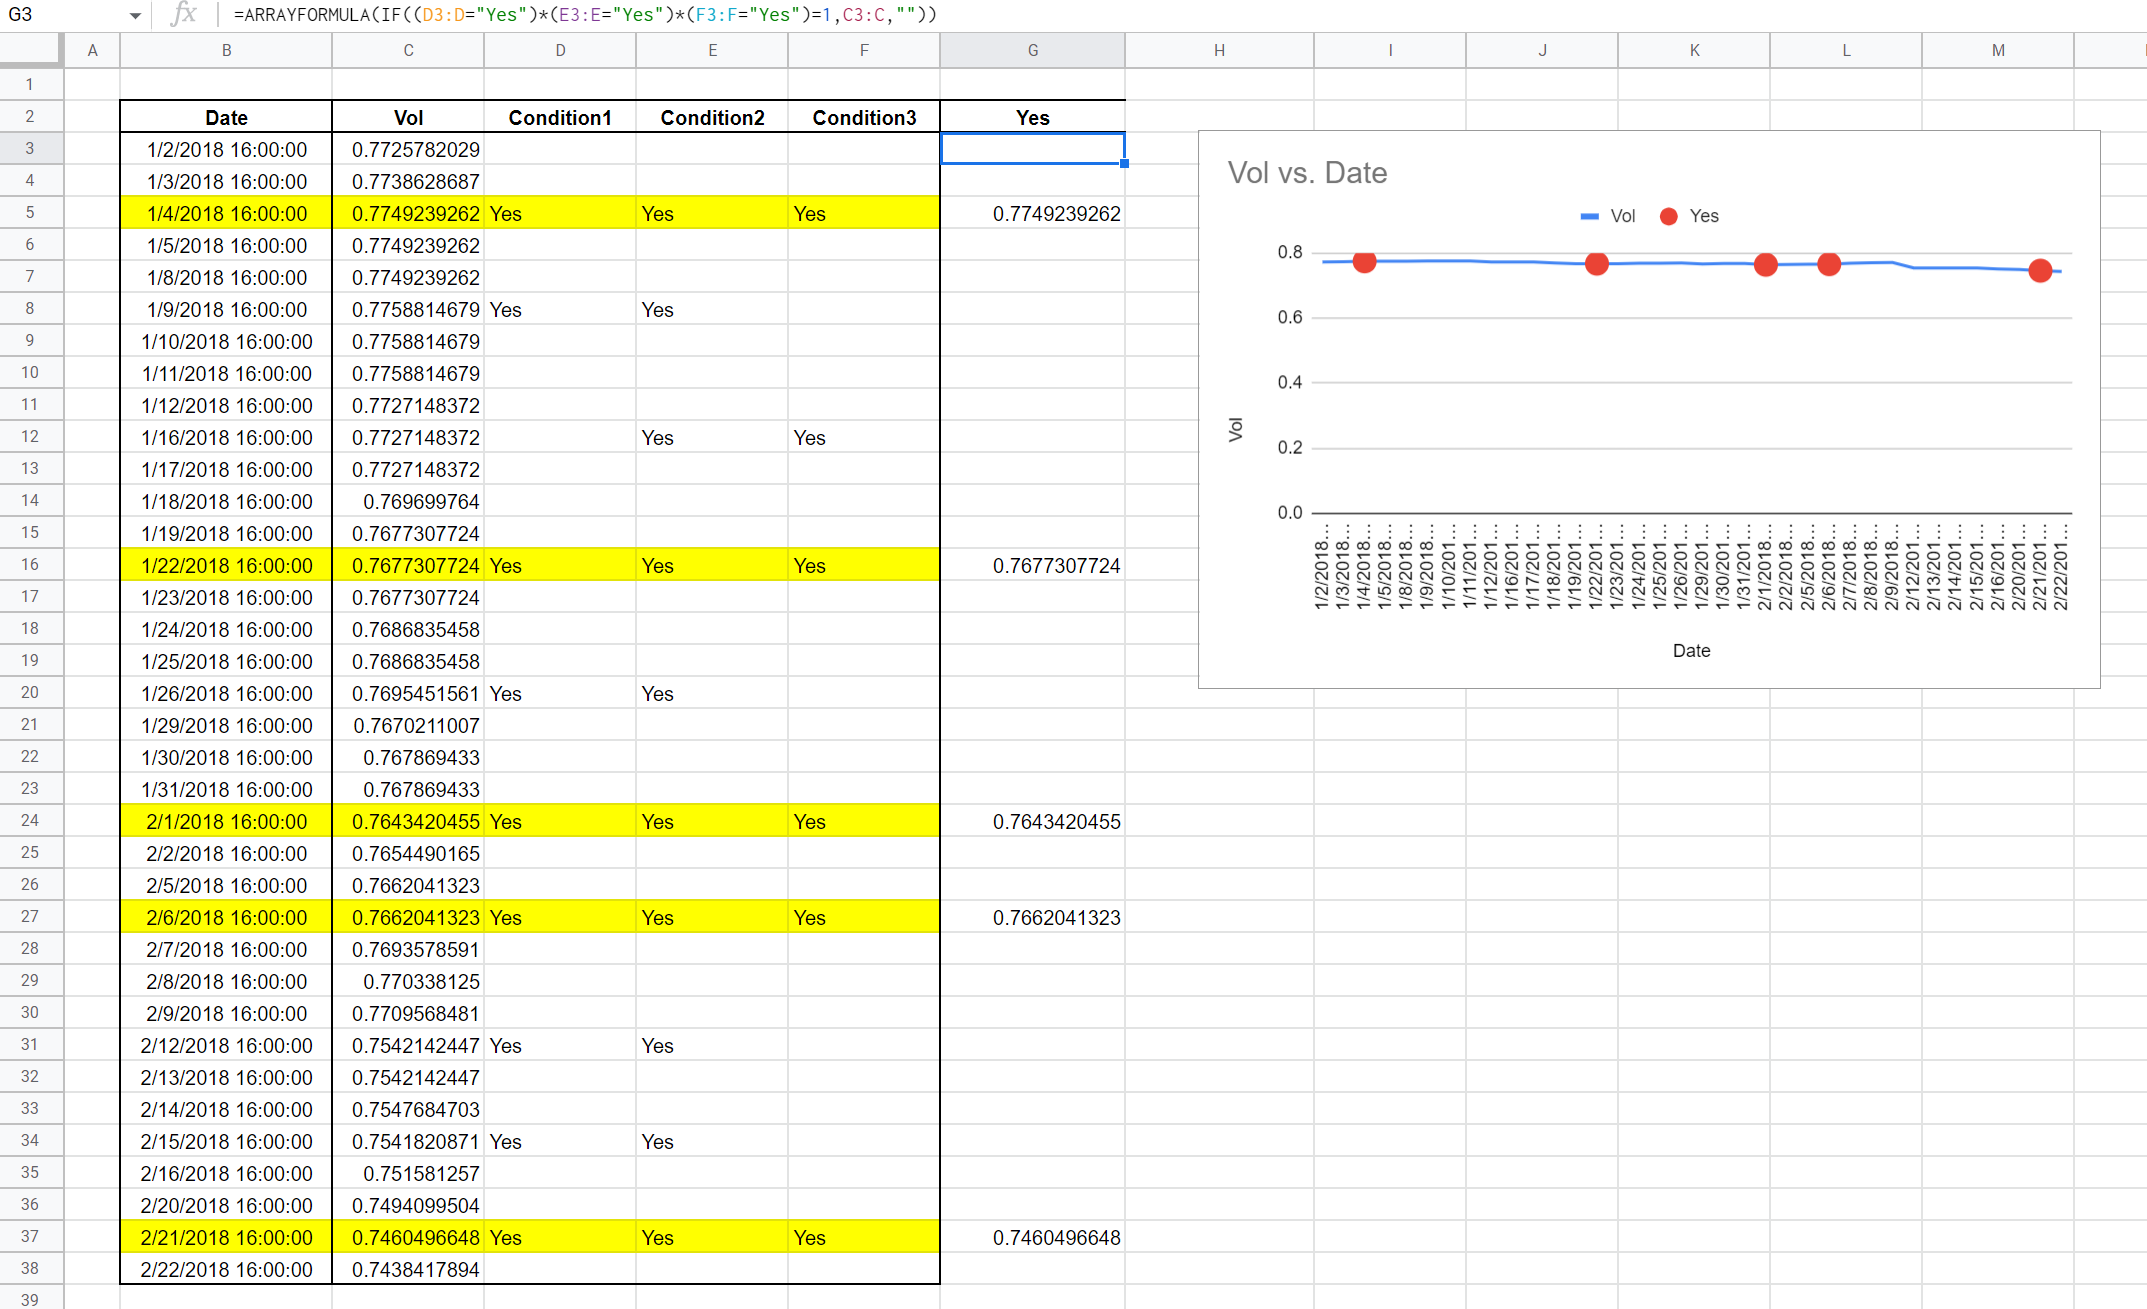This screenshot has height=1309, width=2147.
Task: Click the red Yes legend marker
Action: (1668, 216)
